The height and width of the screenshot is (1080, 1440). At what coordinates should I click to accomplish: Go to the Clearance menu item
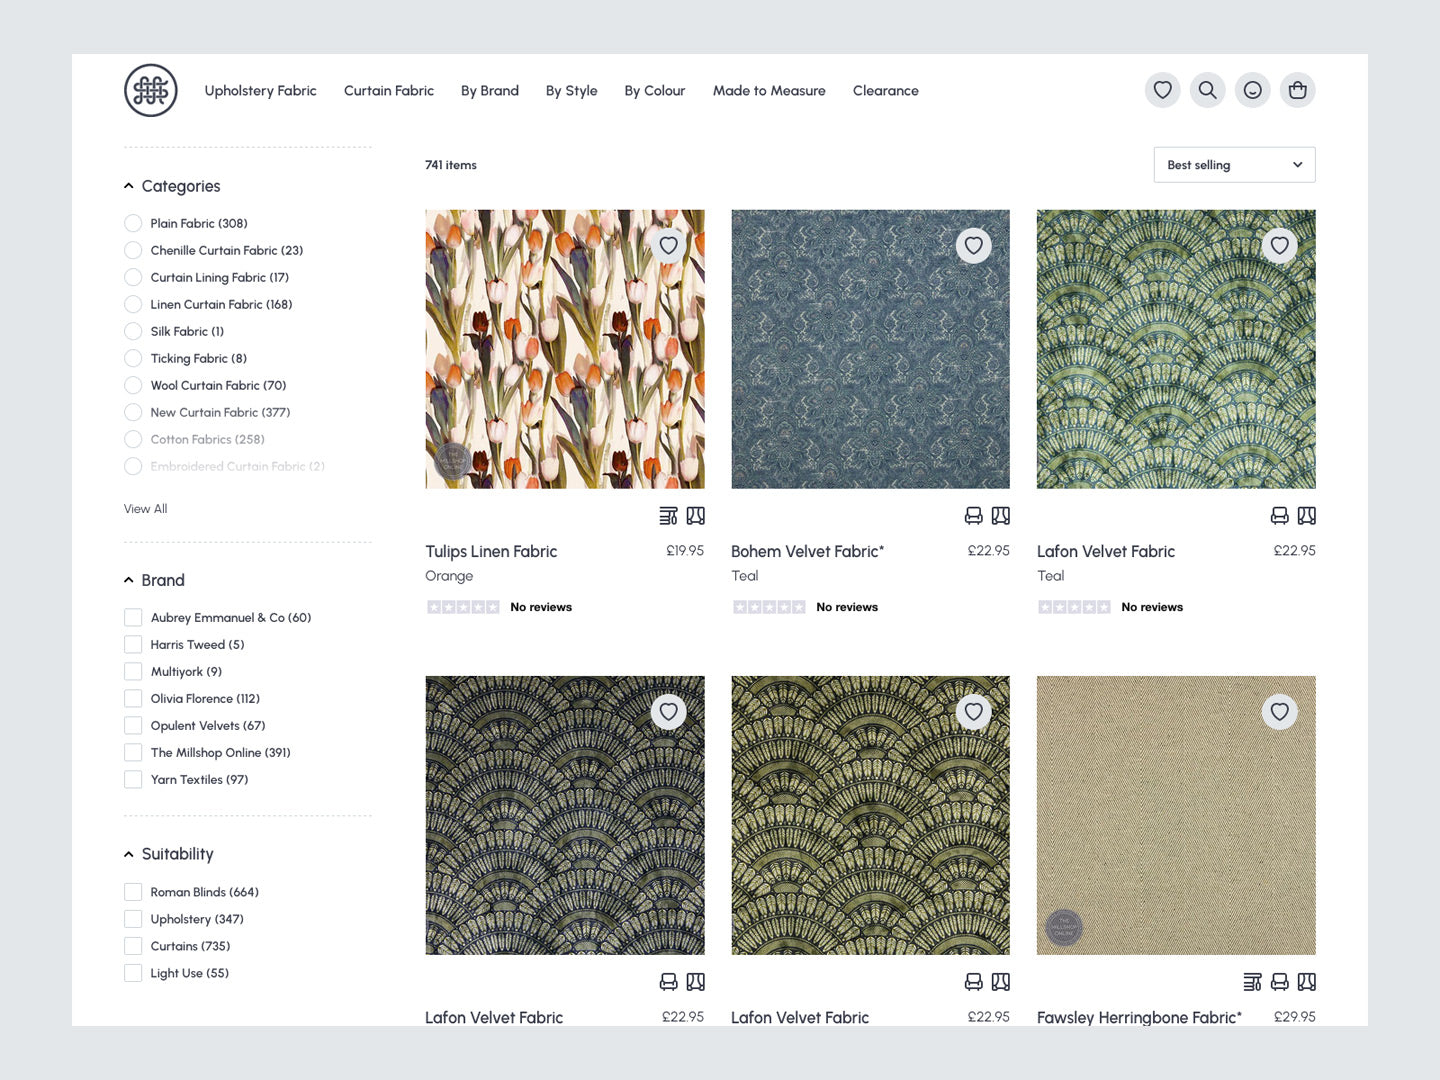885,91
